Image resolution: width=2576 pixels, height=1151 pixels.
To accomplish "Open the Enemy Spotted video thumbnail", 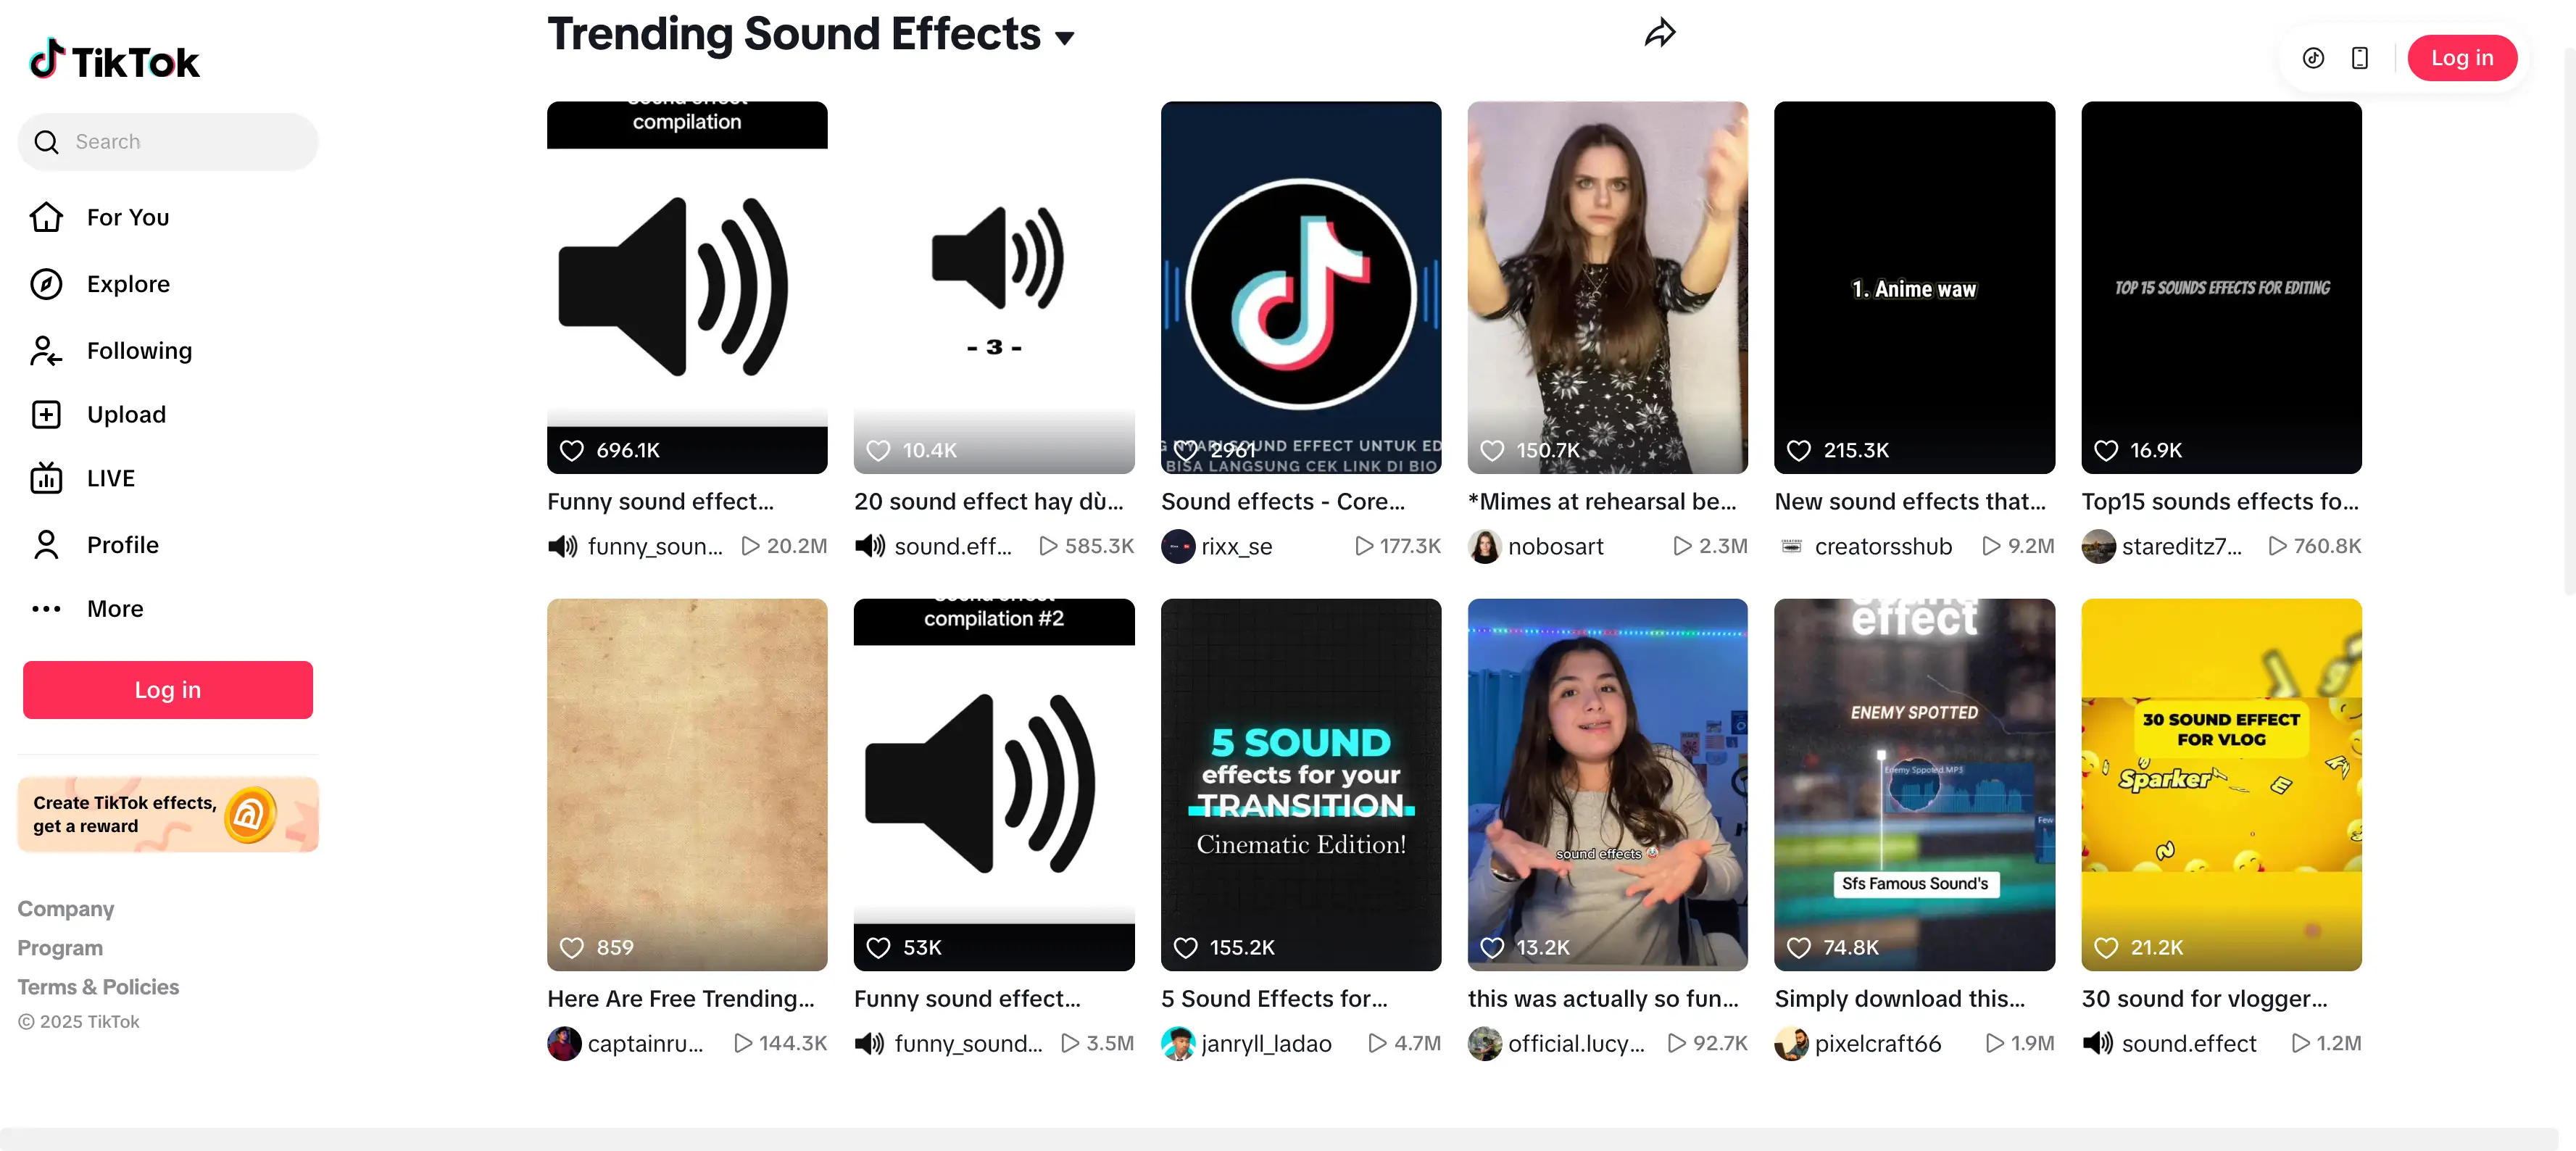I will pos(1915,785).
